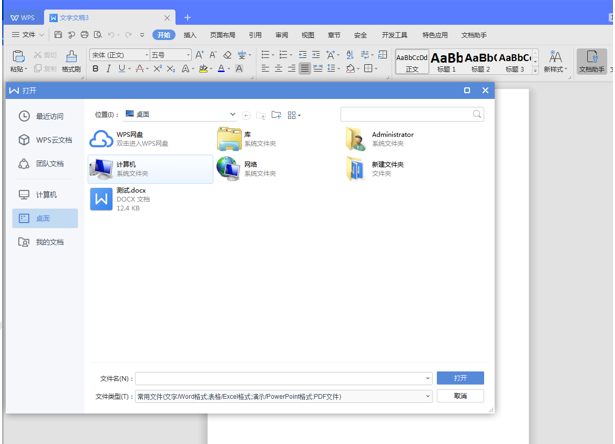Toggle Subscript formatting
The height and width of the screenshot is (444, 615).
click(x=171, y=69)
